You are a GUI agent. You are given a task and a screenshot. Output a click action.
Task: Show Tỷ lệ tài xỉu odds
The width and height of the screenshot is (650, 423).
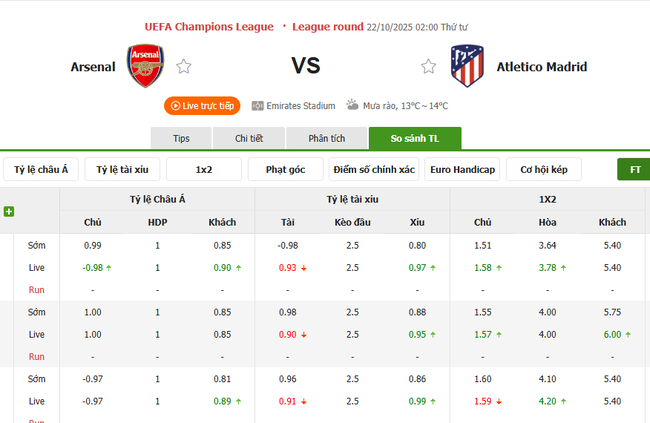pos(122,170)
